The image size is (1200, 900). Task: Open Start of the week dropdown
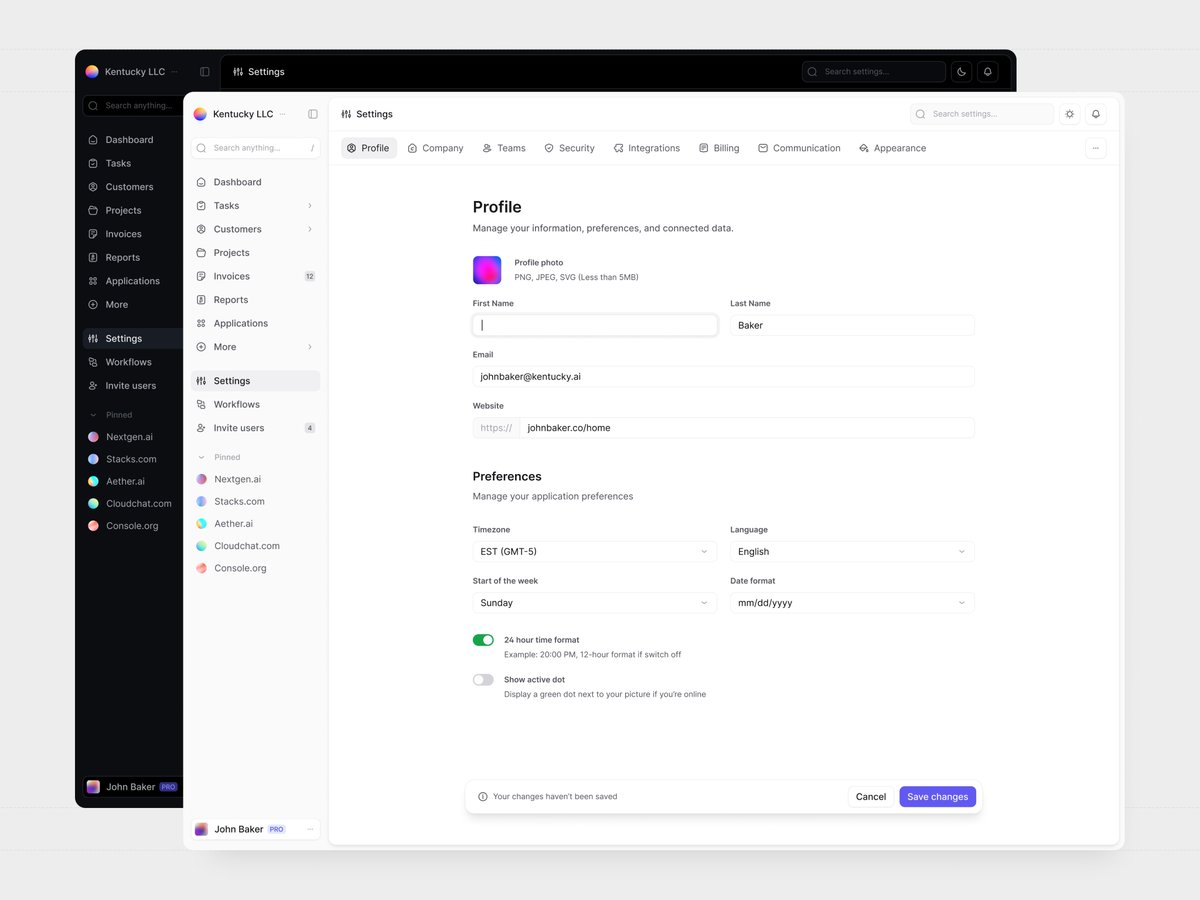pos(595,603)
